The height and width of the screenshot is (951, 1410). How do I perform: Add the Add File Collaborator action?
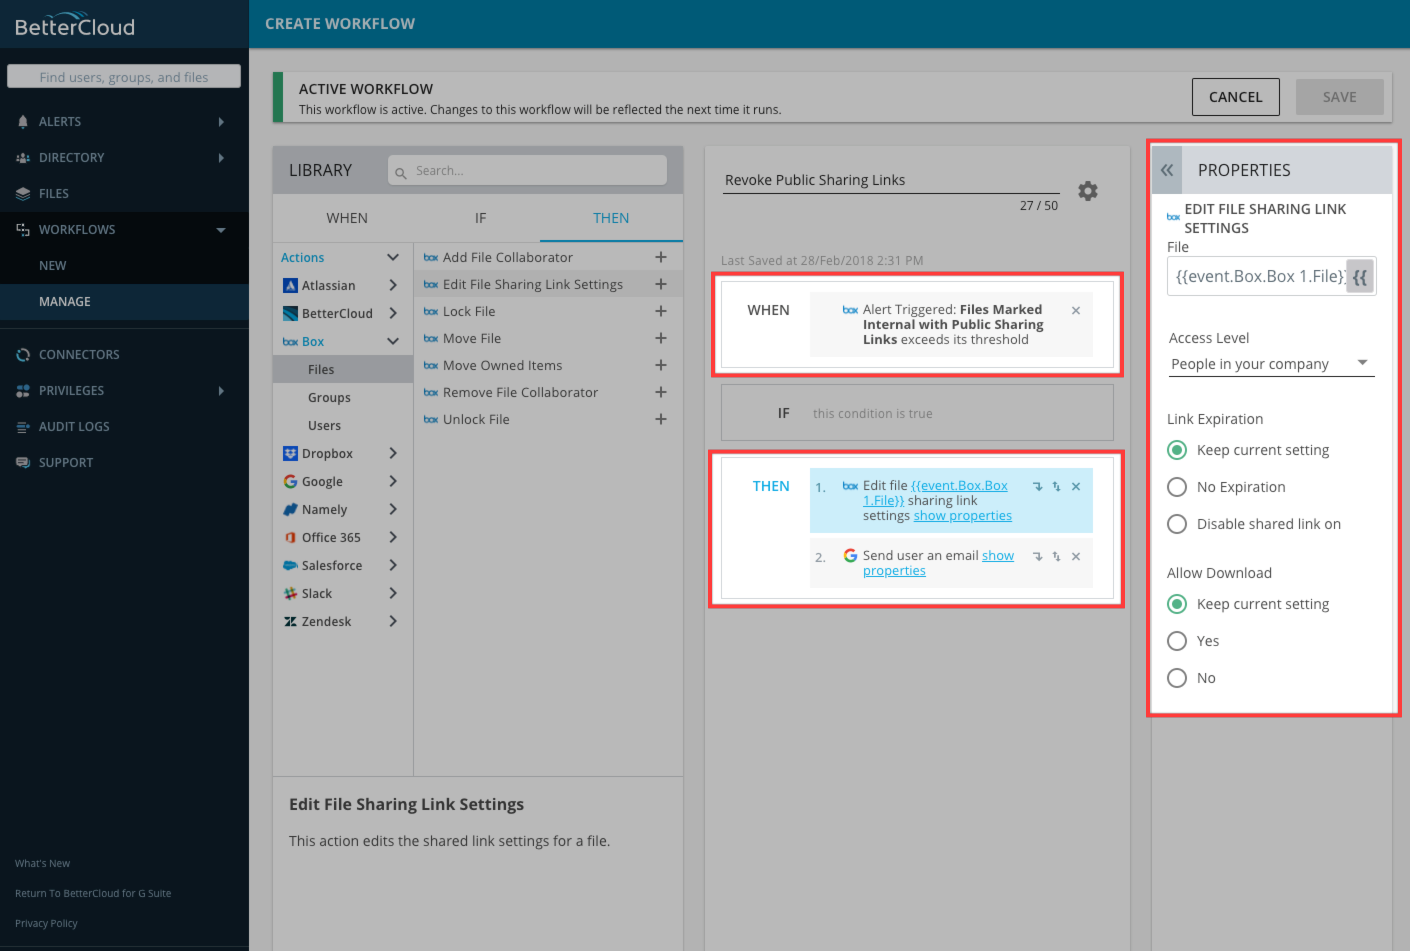[x=661, y=257]
